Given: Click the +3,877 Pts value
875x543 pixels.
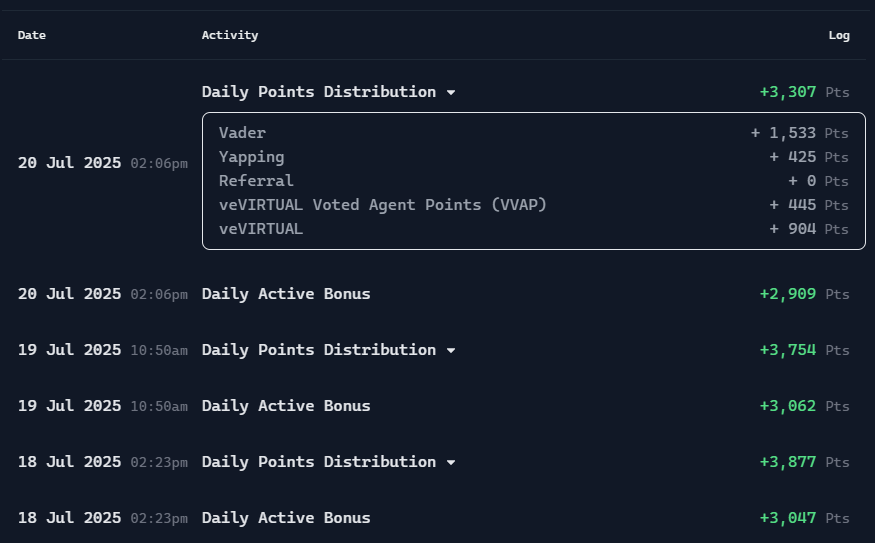Looking at the screenshot, I should click(x=804, y=462).
